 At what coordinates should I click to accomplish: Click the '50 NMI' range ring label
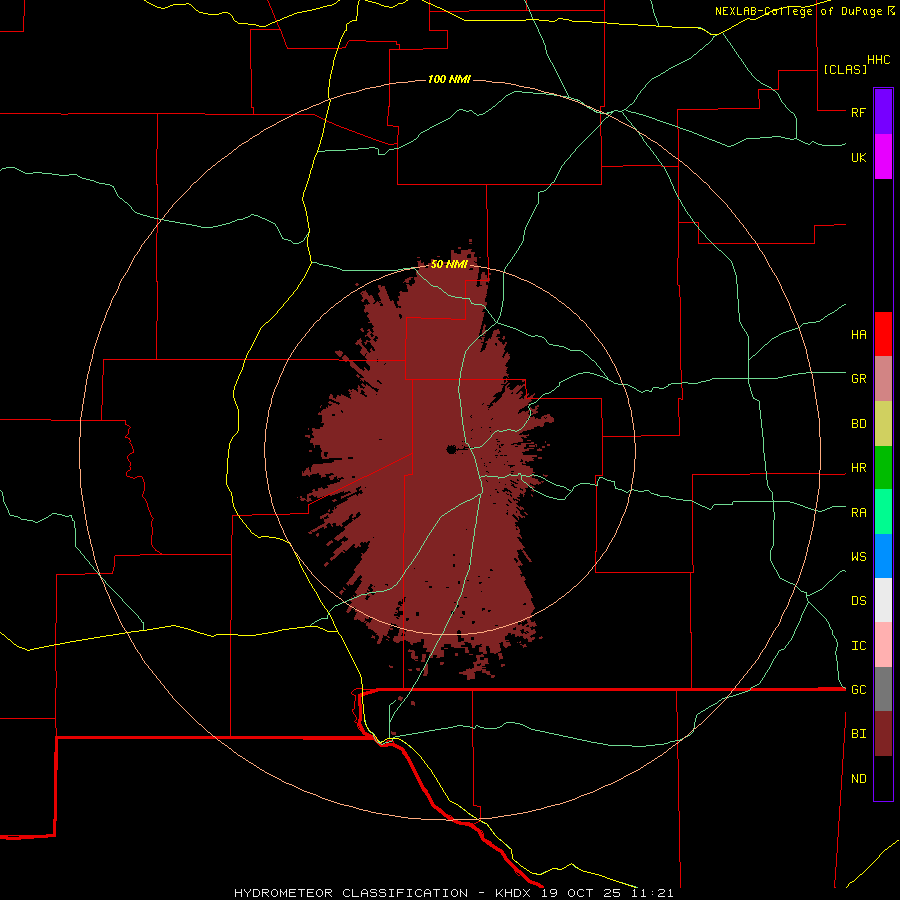pos(449,264)
